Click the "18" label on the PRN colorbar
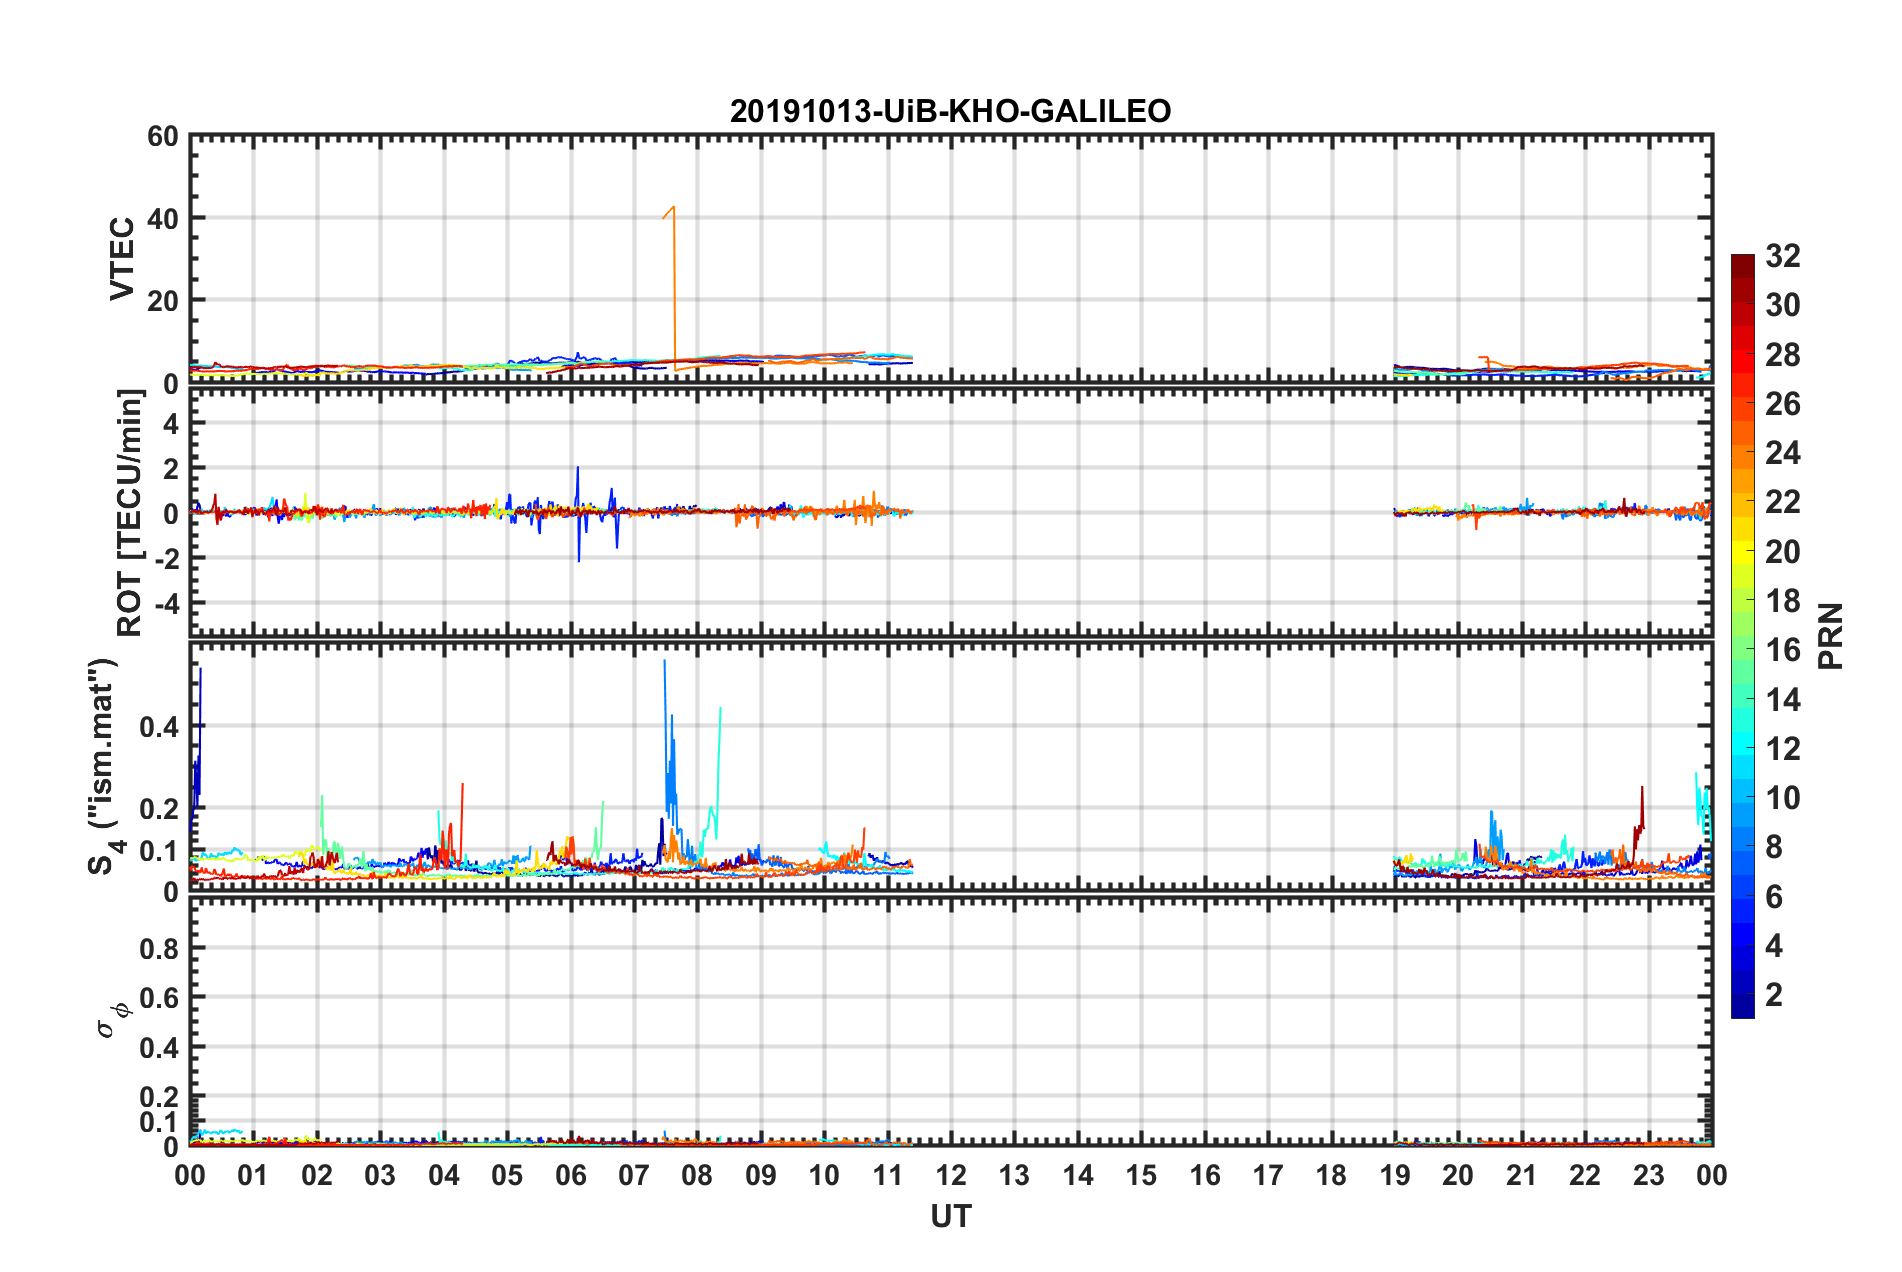This screenshot has width=1902, height=1272. [1783, 601]
